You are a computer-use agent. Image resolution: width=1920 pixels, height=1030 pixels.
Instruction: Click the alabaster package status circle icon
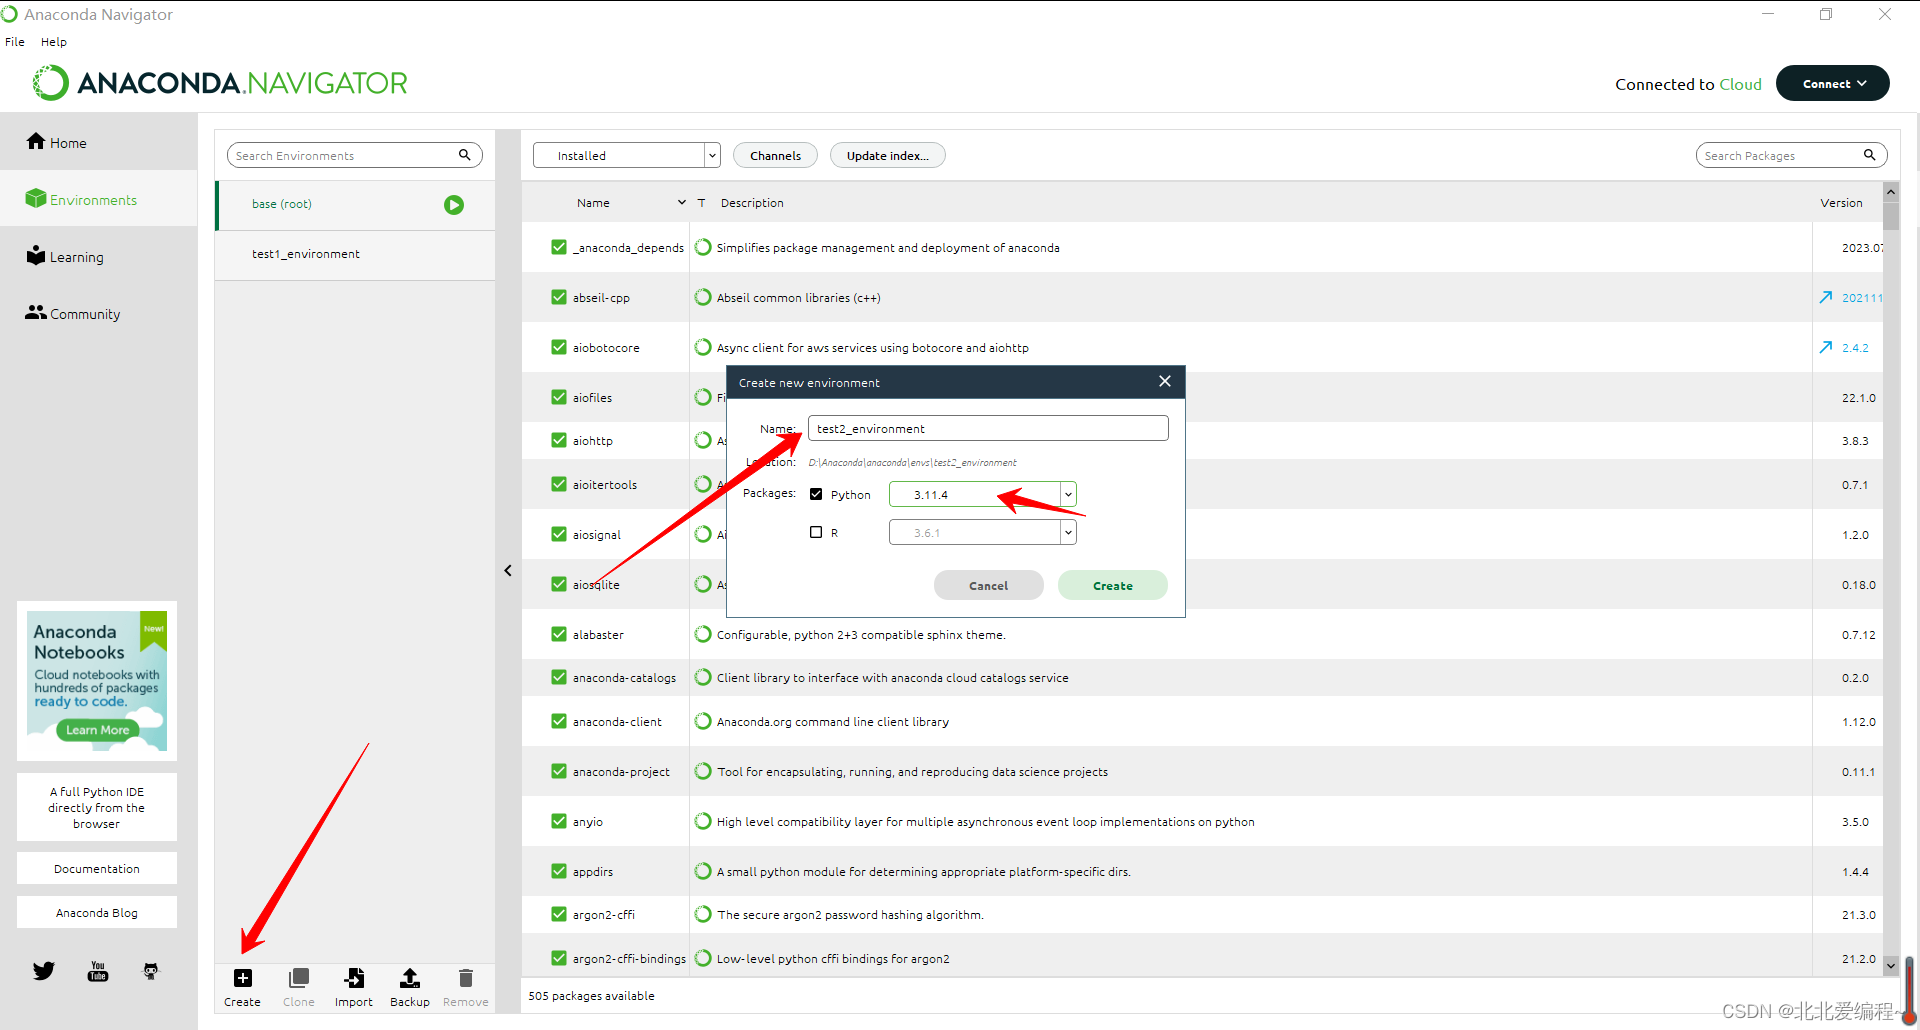point(703,634)
